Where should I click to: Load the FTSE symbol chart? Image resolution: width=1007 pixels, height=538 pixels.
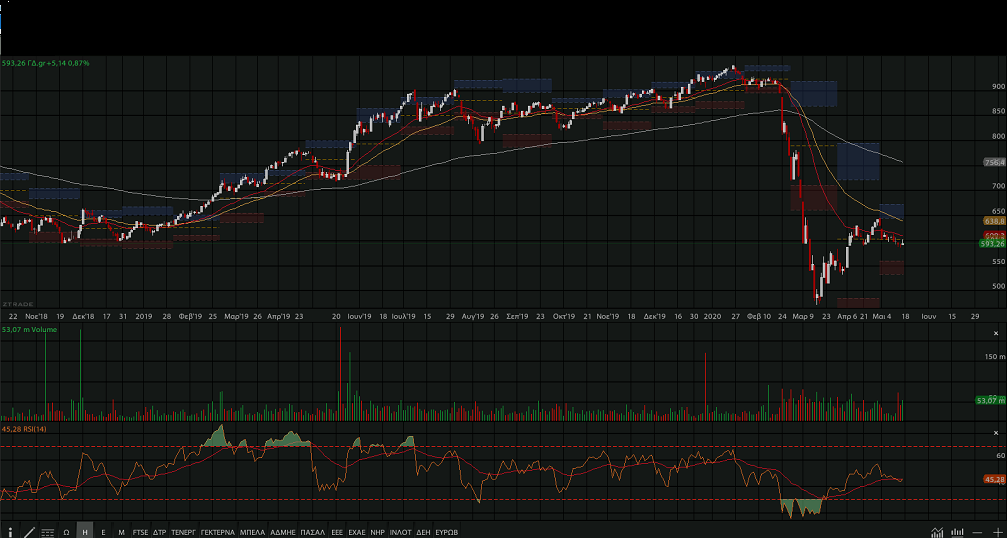pyautogui.click(x=140, y=532)
